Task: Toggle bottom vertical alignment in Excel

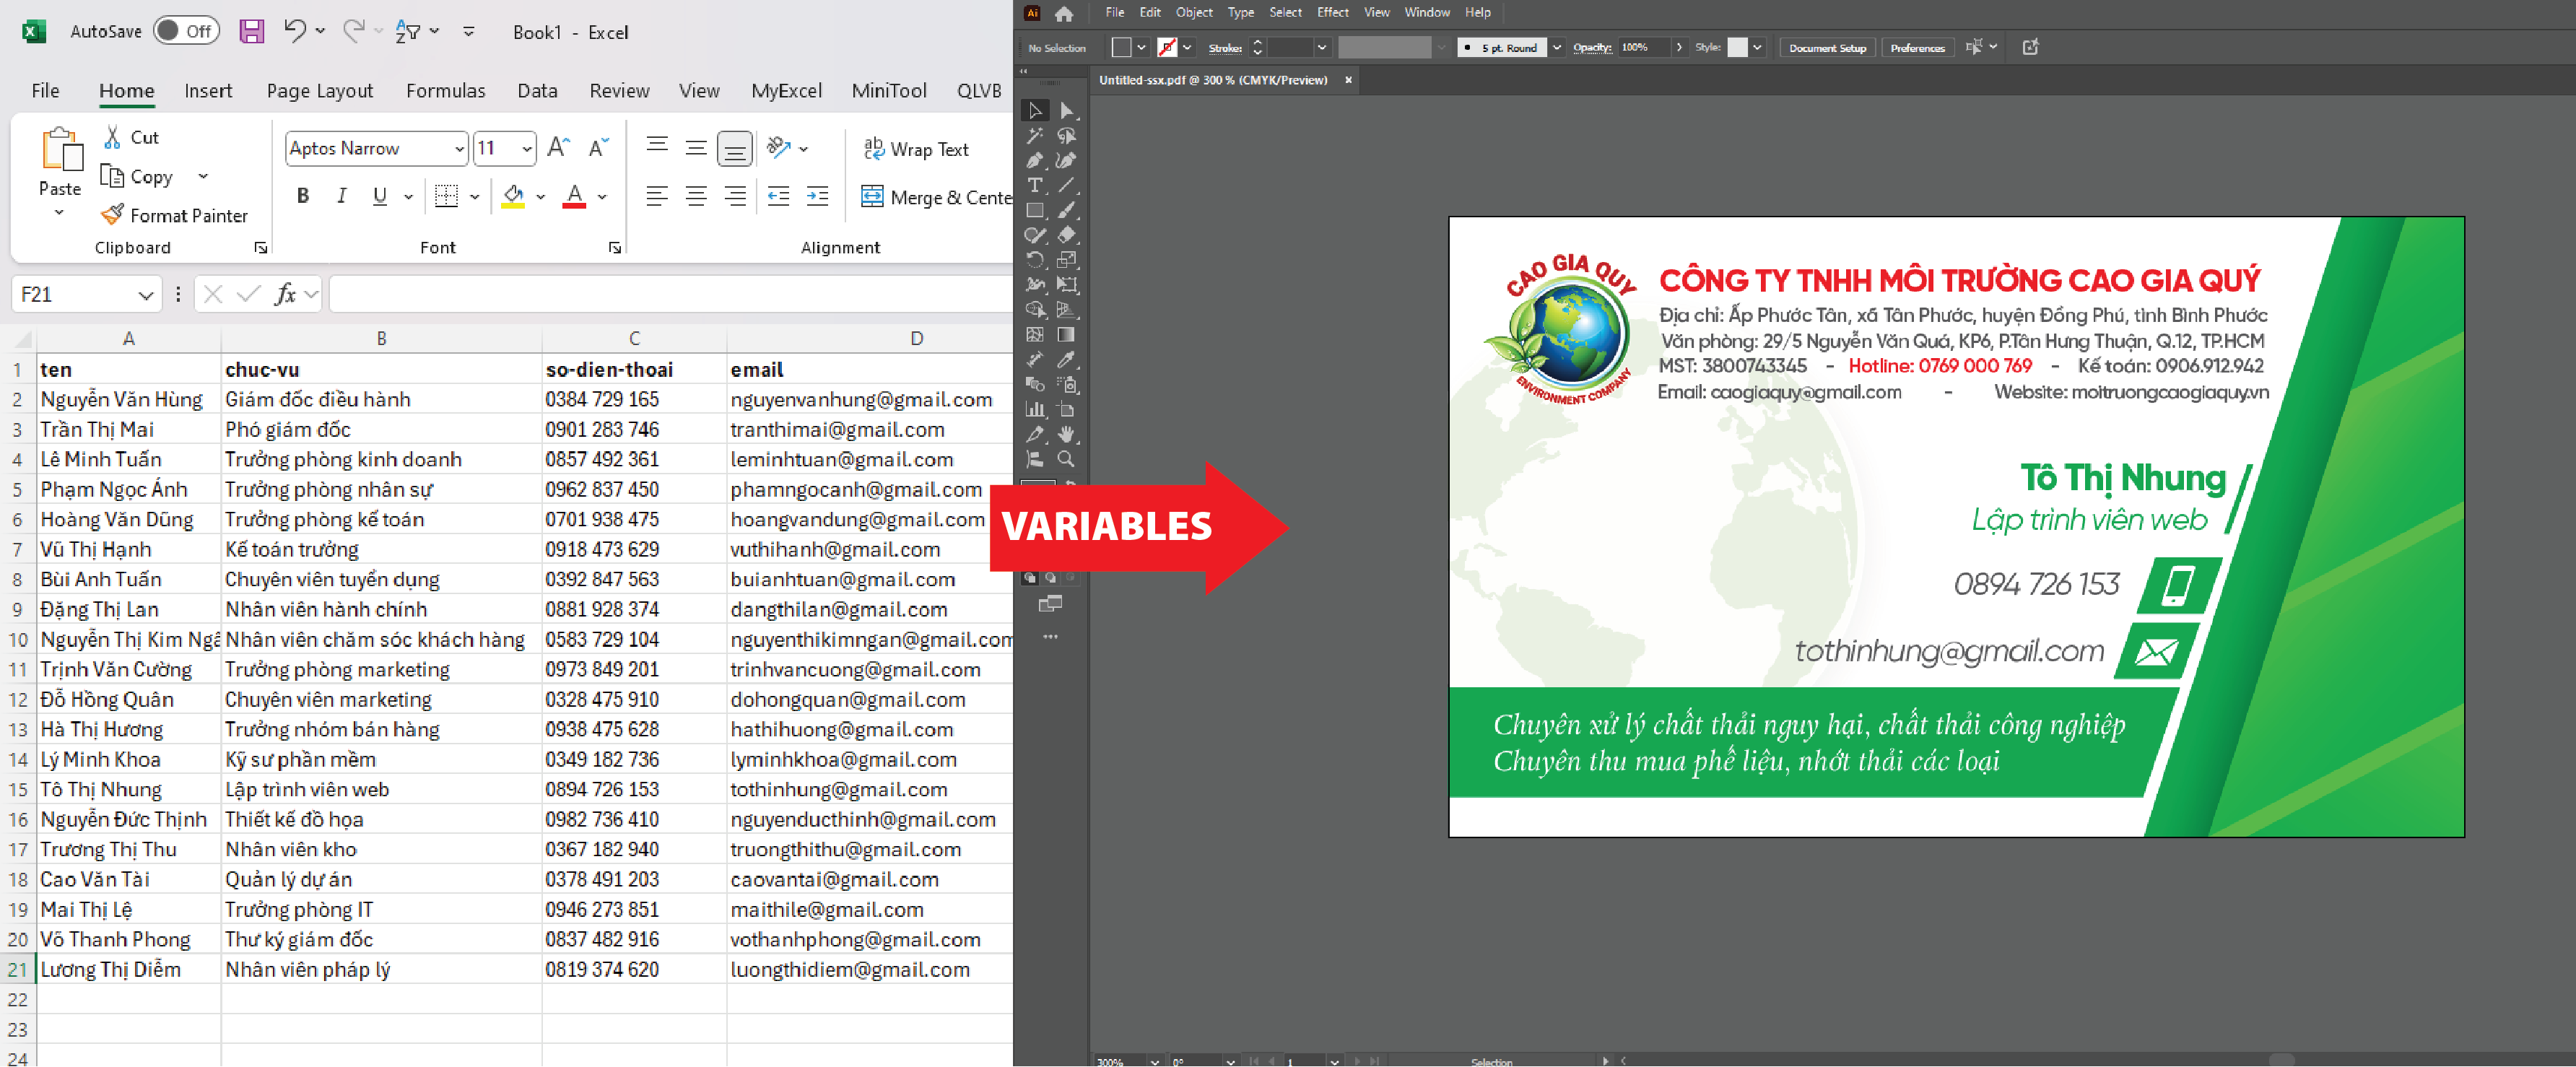Action: tap(734, 149)
